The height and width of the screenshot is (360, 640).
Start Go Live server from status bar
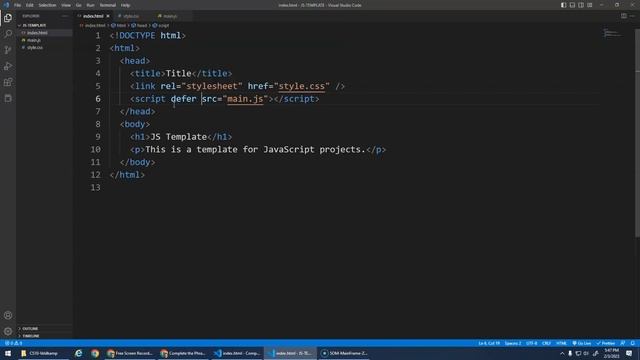[582, 343]
